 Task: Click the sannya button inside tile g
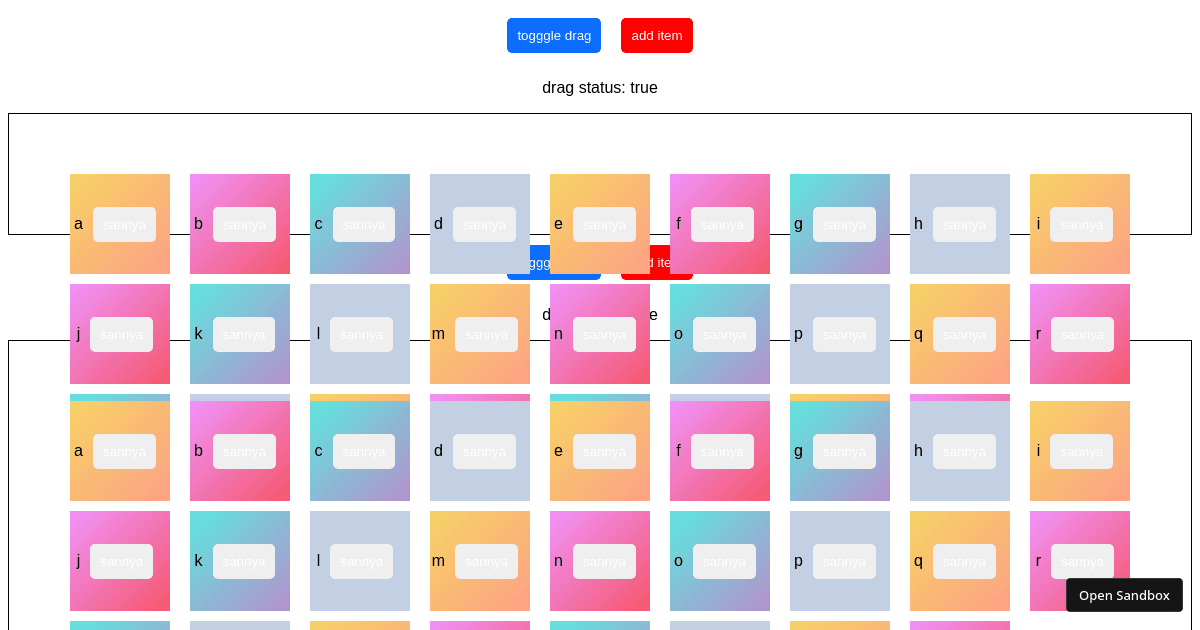(x=843, y=224)
